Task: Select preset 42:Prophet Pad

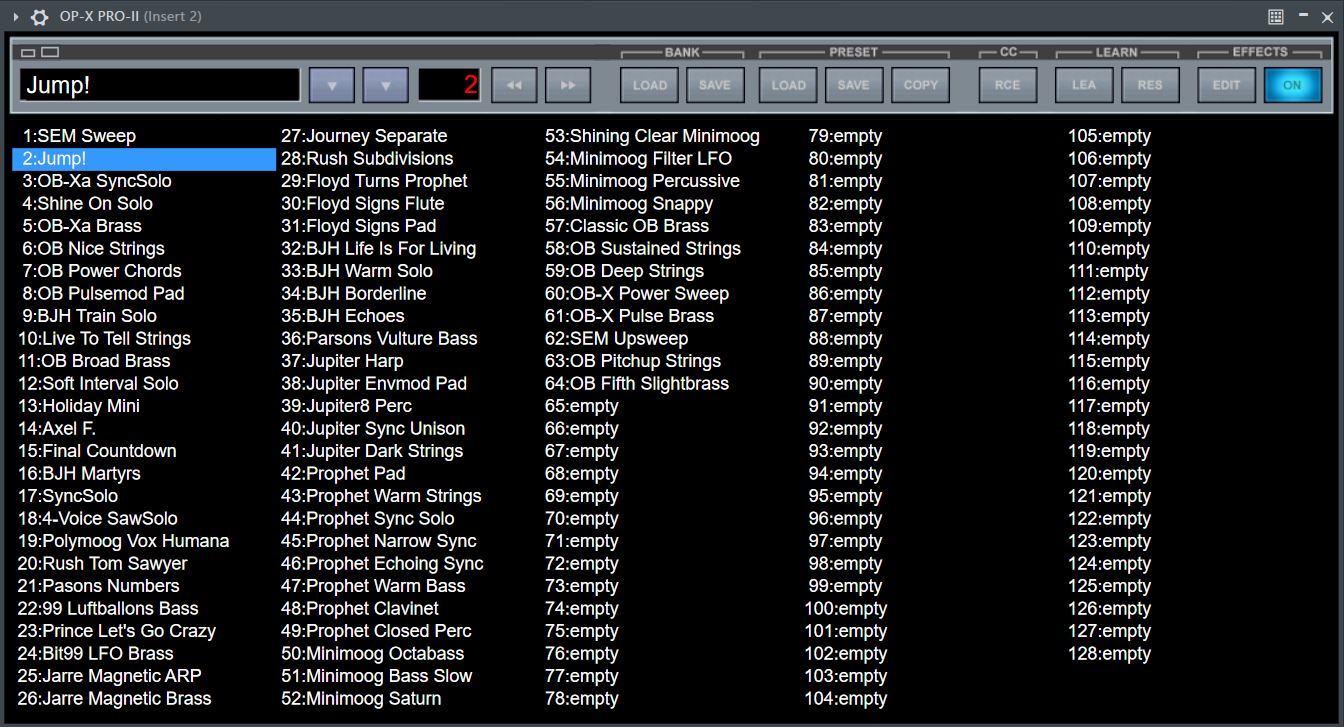Action: (343, 473)
